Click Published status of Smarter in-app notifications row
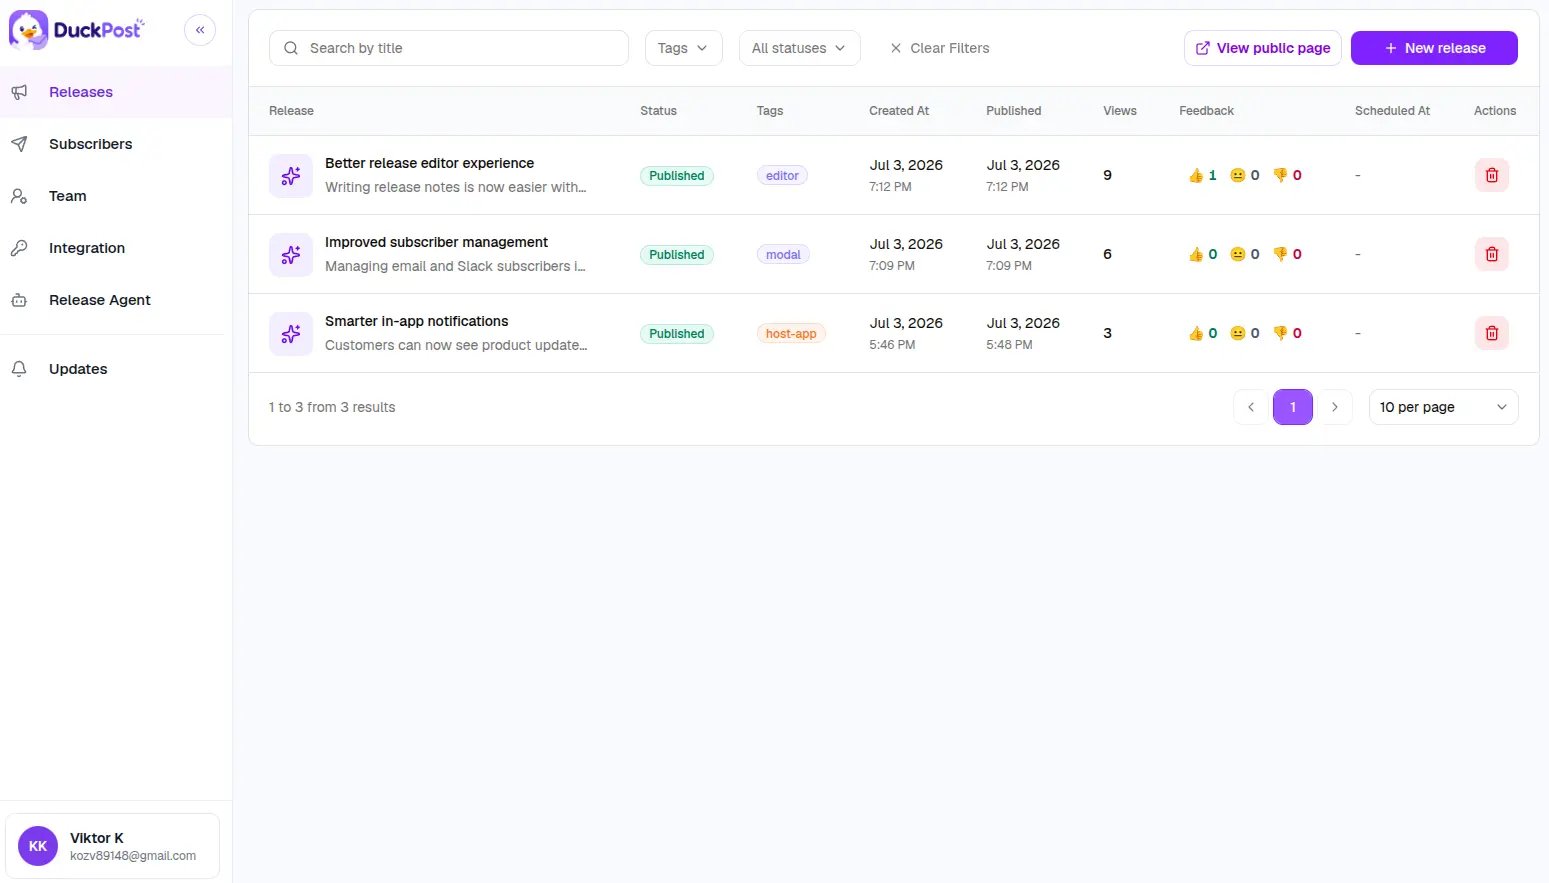The image size is (1549, 883). (677, 333)
